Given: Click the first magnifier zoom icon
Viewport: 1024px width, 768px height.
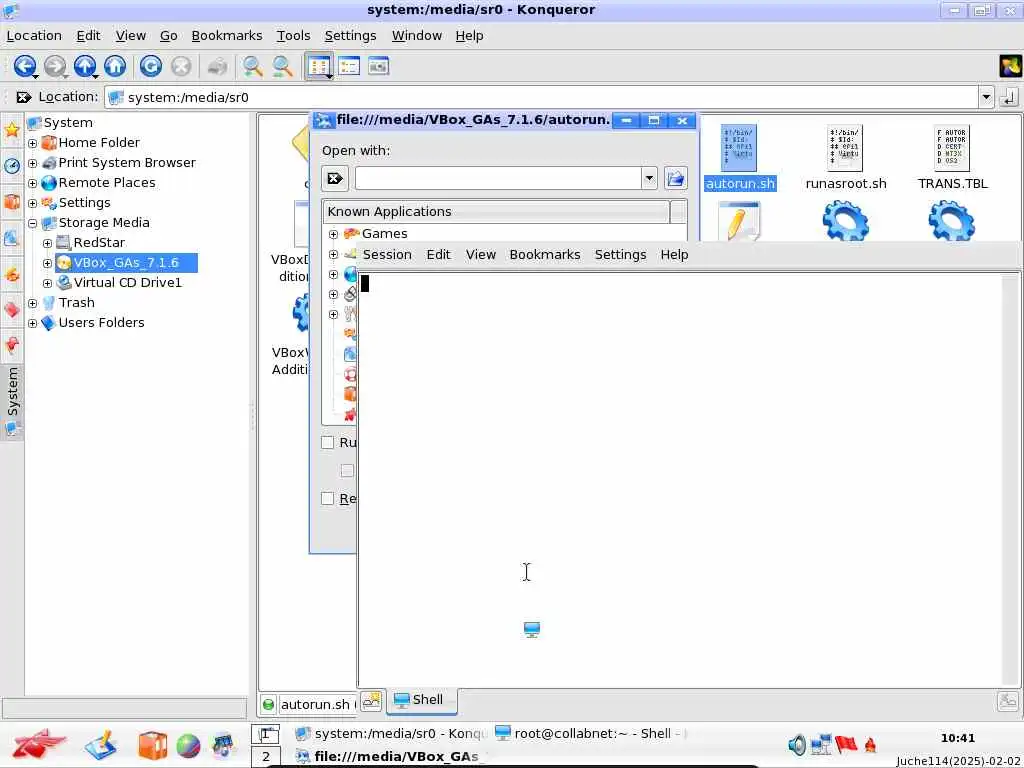Looking at the screenshot, I should pos(252,66).
